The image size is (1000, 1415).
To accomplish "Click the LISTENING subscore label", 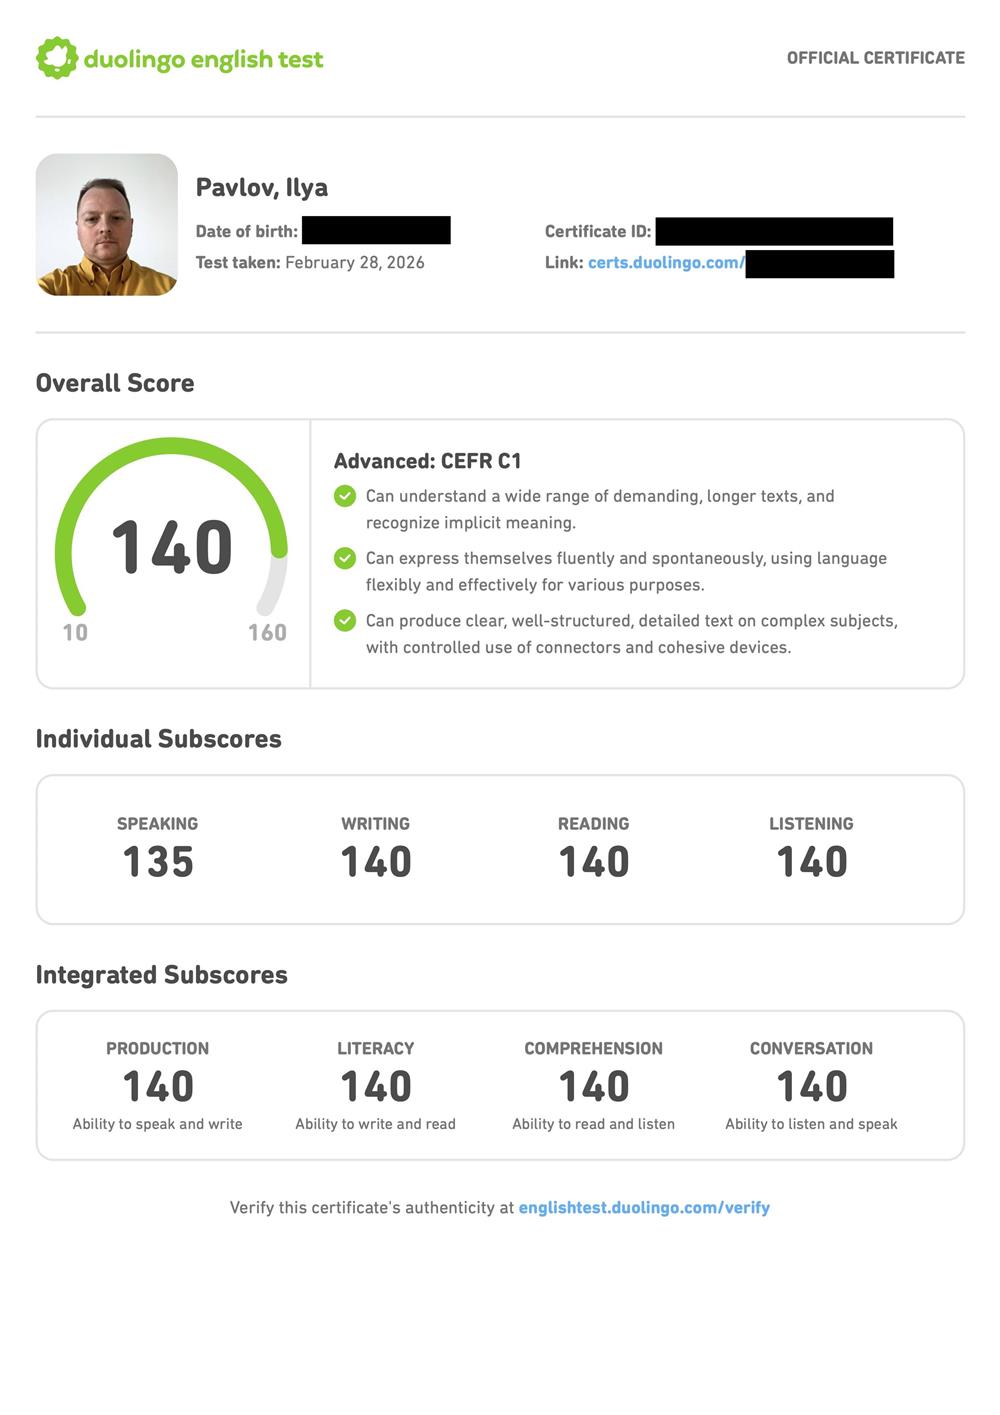I will point(812,824).
